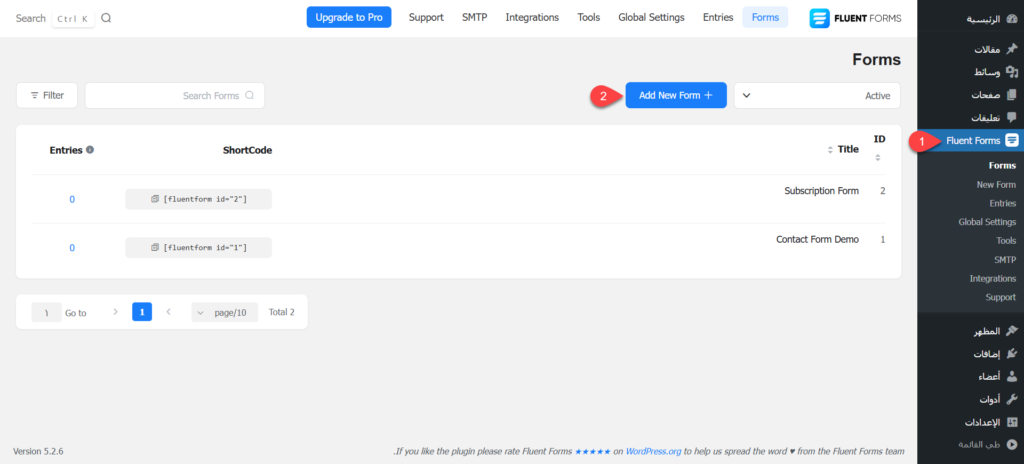Open SMTP in top navigation
Image resolution: width=1024 pixels, height=464 pixels.
[475, 18]
